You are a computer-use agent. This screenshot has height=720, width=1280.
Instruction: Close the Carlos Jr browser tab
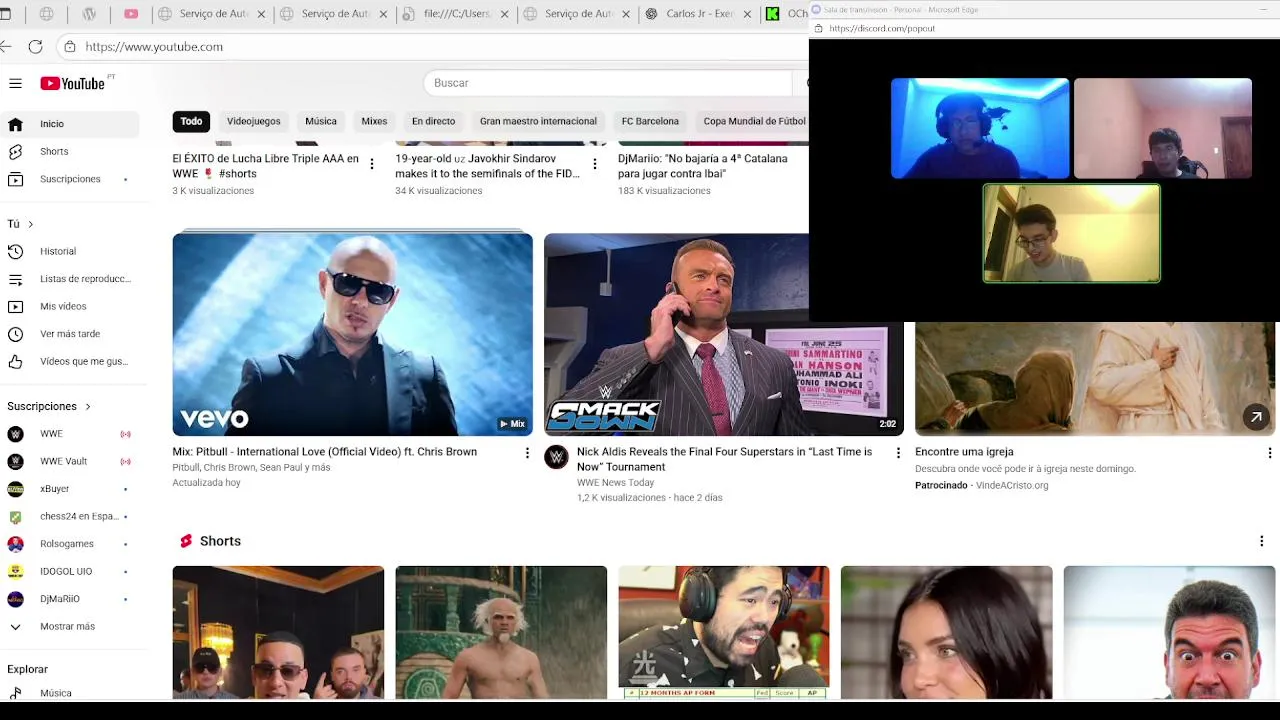point(747,14)
